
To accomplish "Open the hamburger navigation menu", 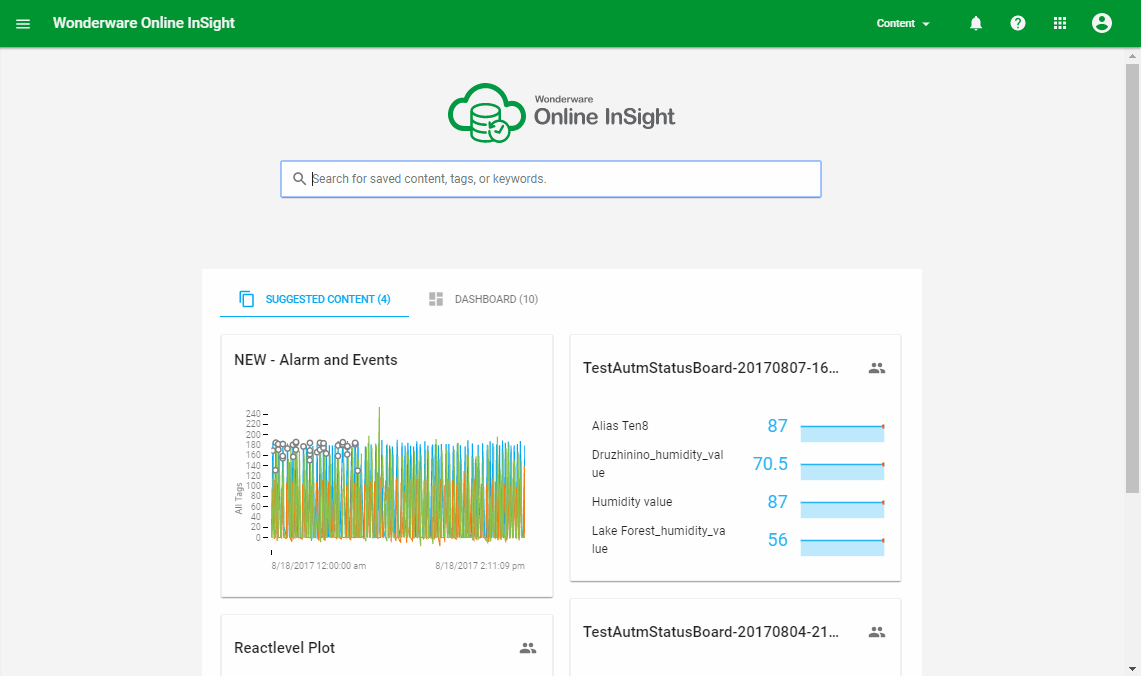I will [x=23, y=24].
